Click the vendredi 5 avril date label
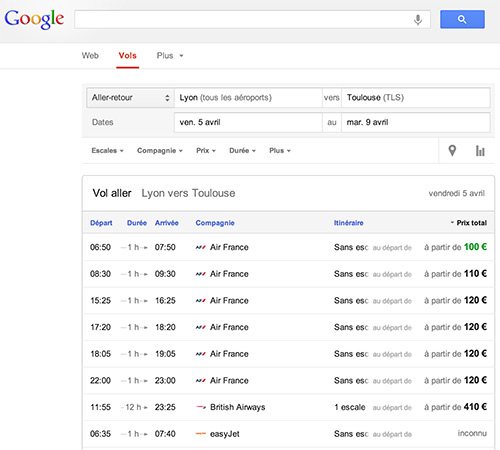The width and height of the screenshot is (500, 450). point(457,193)
